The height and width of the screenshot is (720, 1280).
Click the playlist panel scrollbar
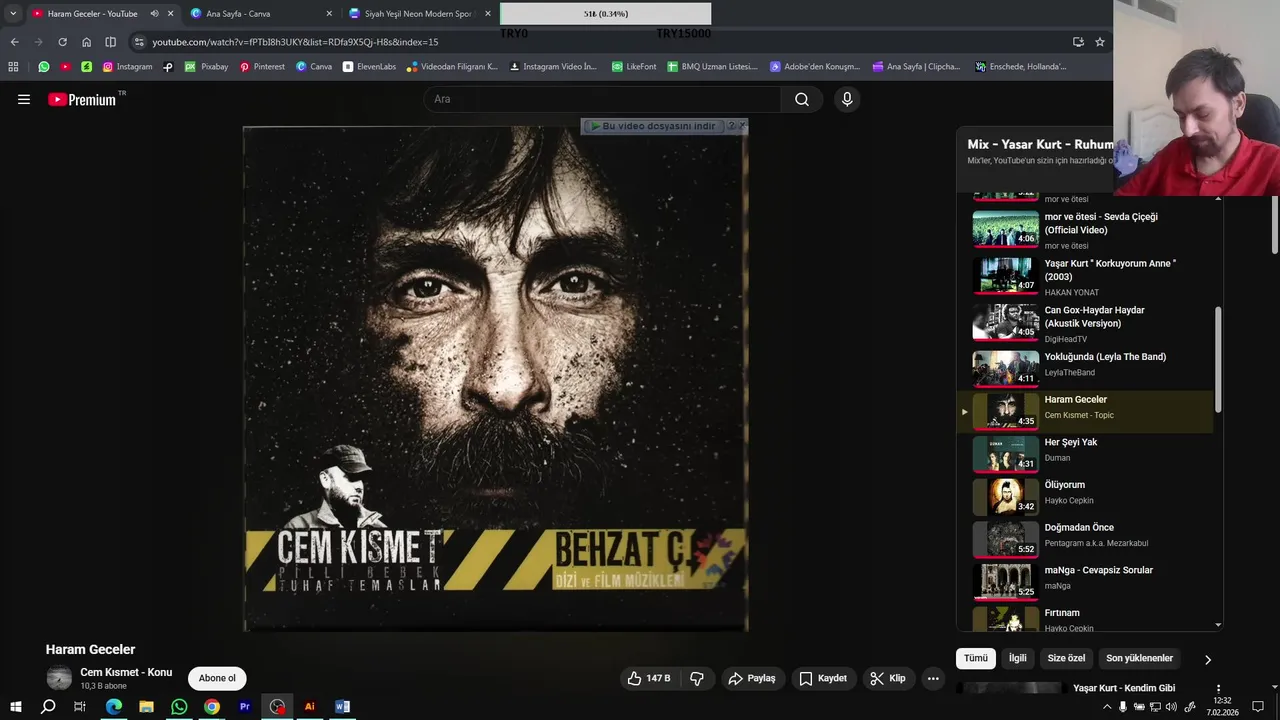(x=1218, y=360)
